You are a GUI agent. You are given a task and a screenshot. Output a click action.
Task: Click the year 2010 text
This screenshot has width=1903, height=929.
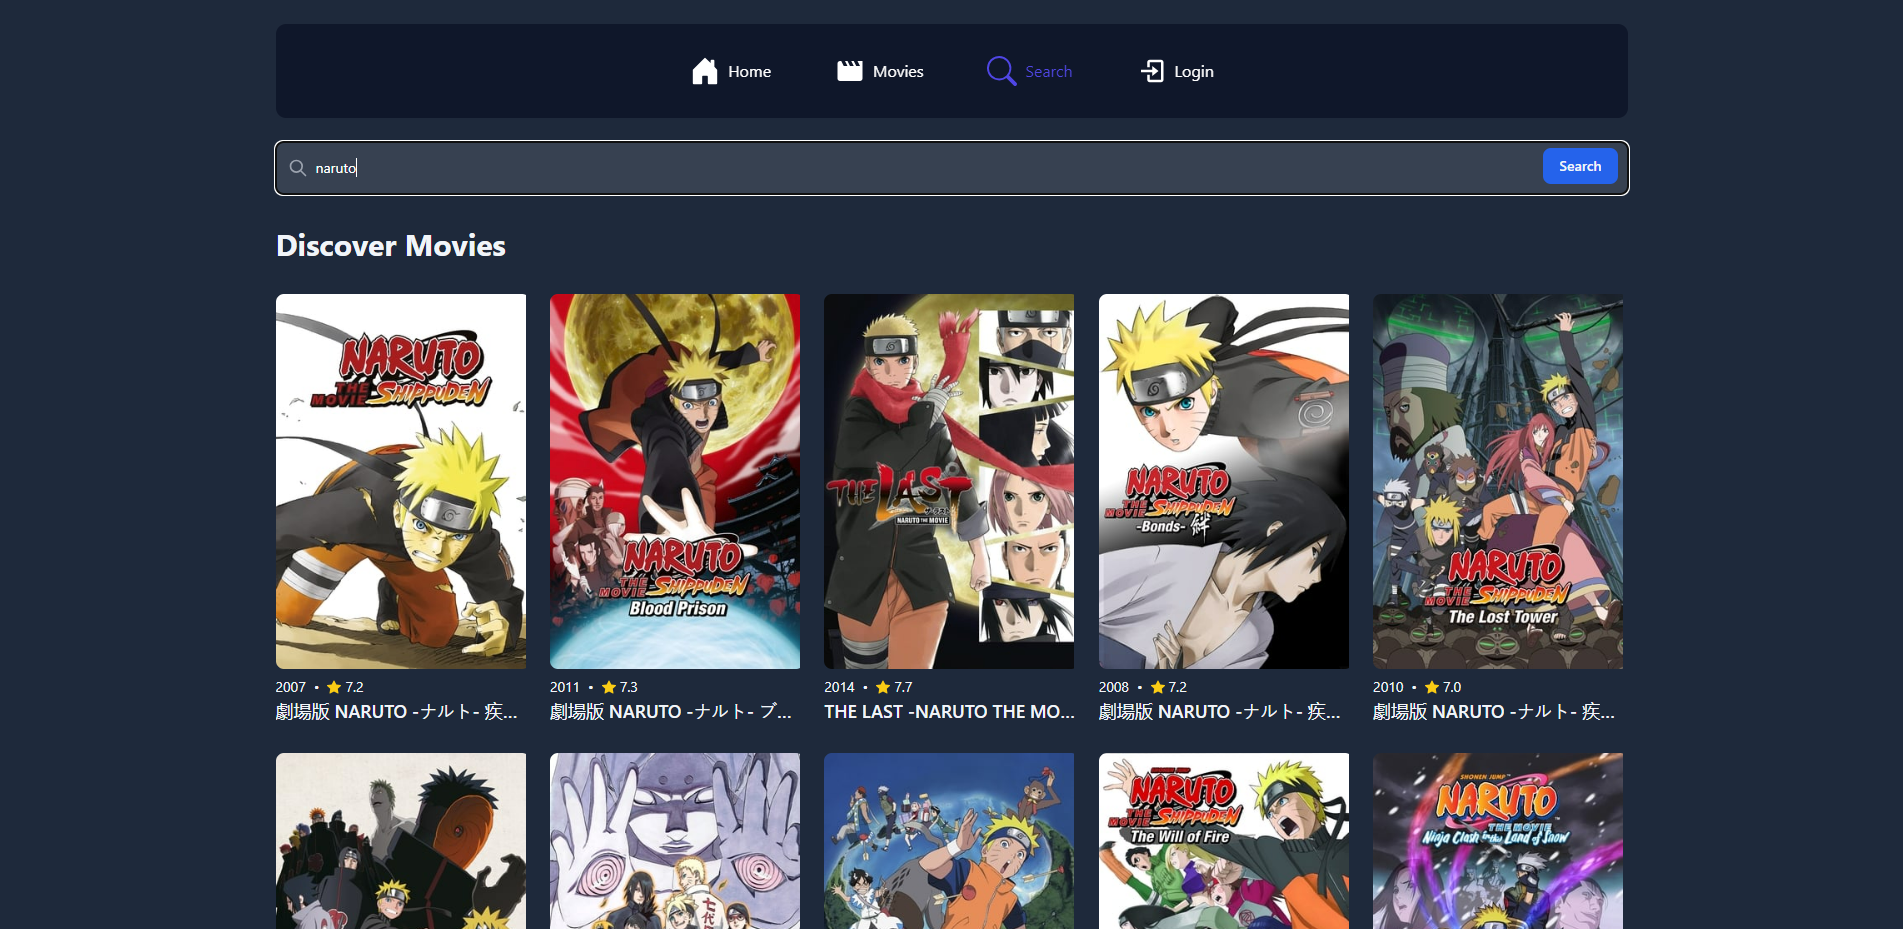(1388, 687)
